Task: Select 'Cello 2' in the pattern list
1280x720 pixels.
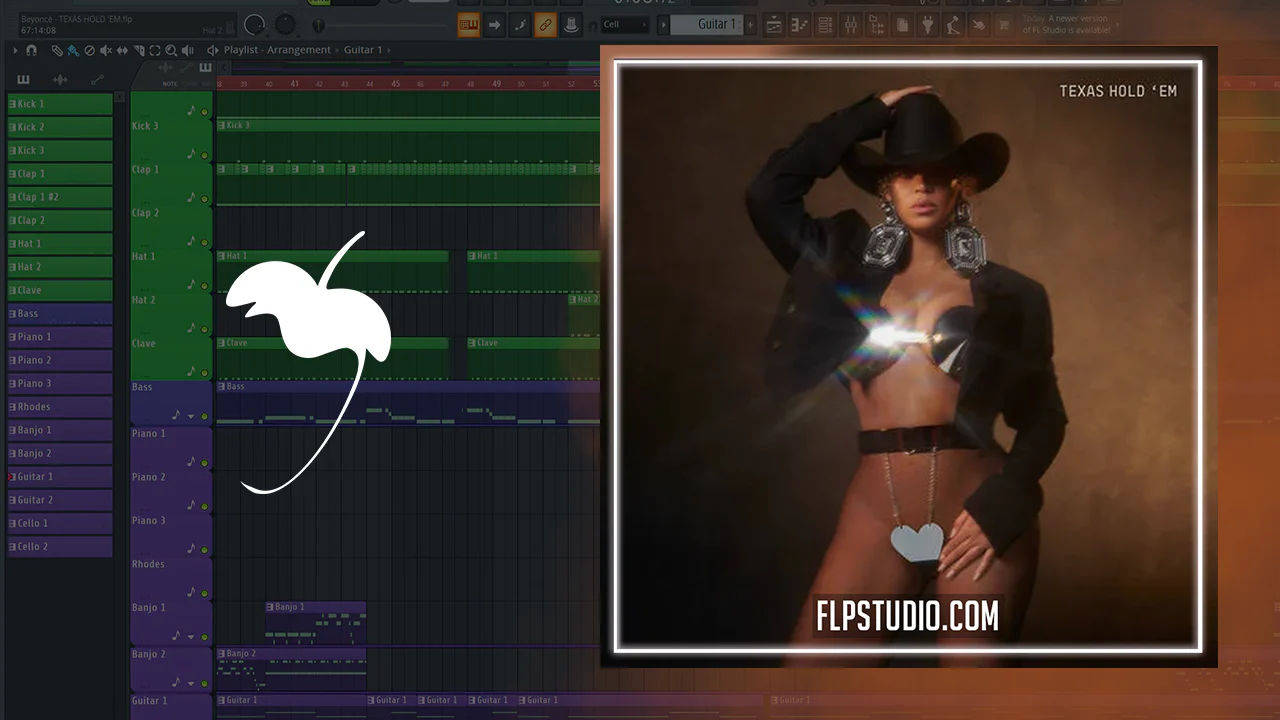Action: click(x=60, y=547)
